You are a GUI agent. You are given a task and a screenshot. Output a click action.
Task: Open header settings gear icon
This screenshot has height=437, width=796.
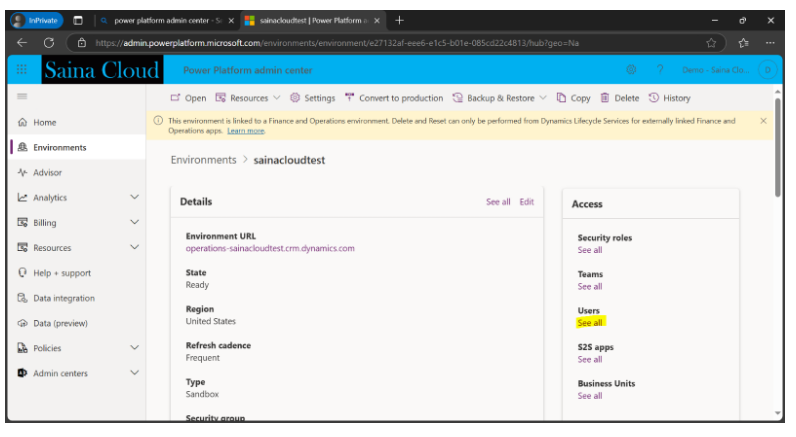631,70
